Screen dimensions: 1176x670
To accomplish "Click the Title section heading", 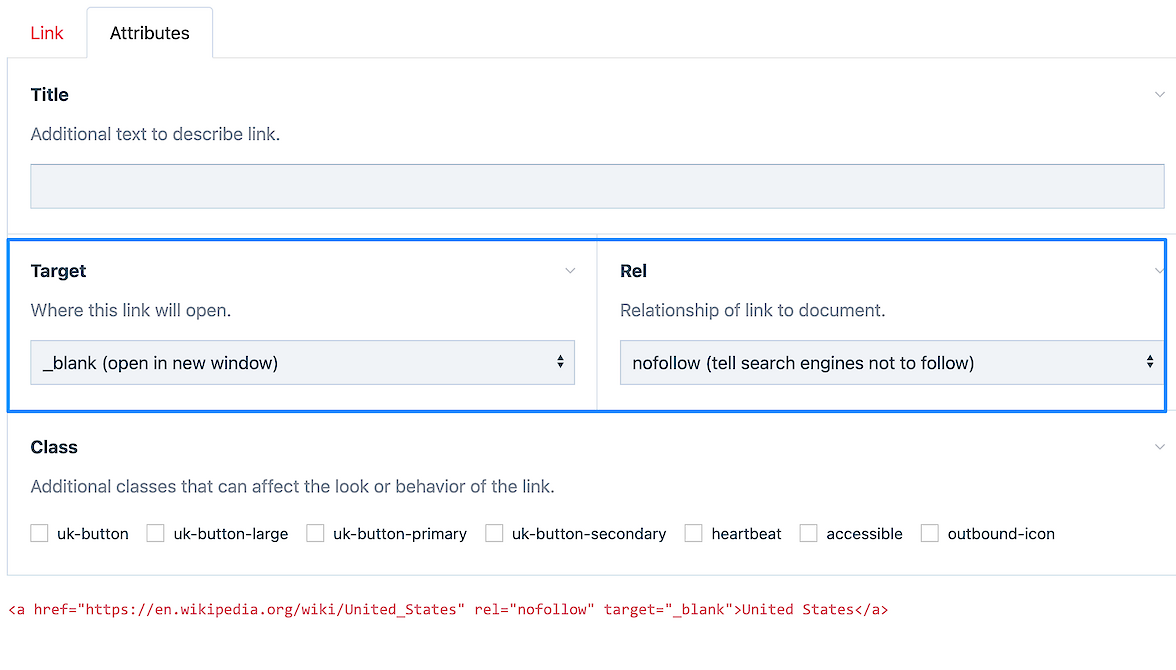I will coord(50,95).
